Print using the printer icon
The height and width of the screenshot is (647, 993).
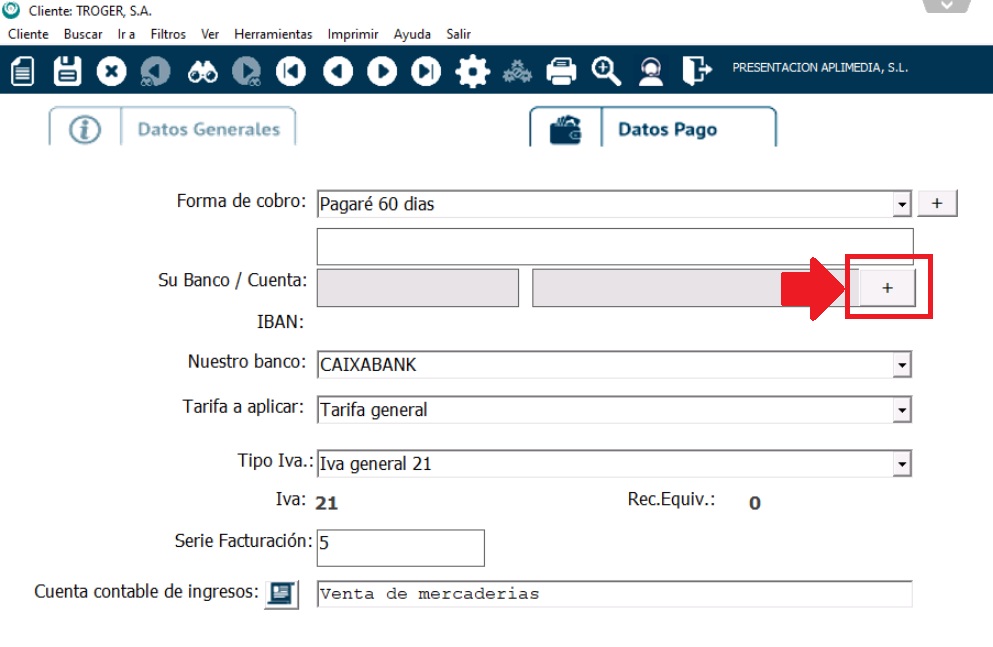pyautogui.click(x=561, y=71)
